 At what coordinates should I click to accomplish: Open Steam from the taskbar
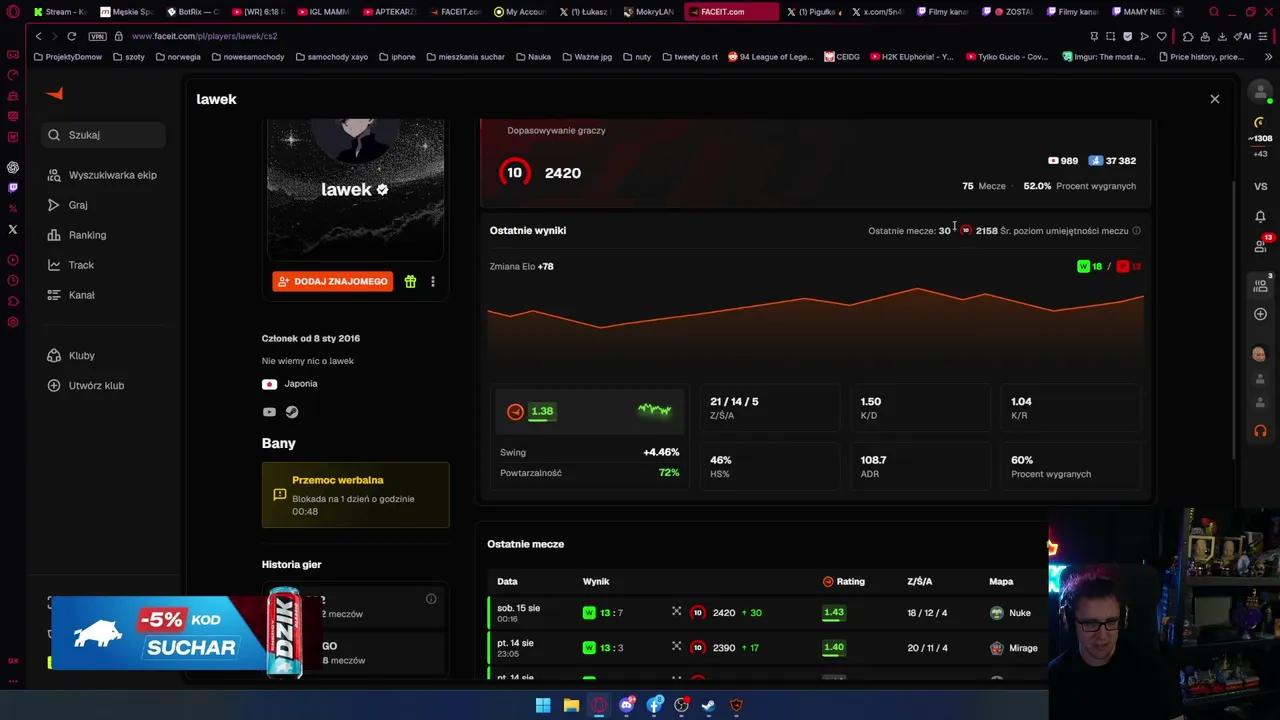[708, 705]
